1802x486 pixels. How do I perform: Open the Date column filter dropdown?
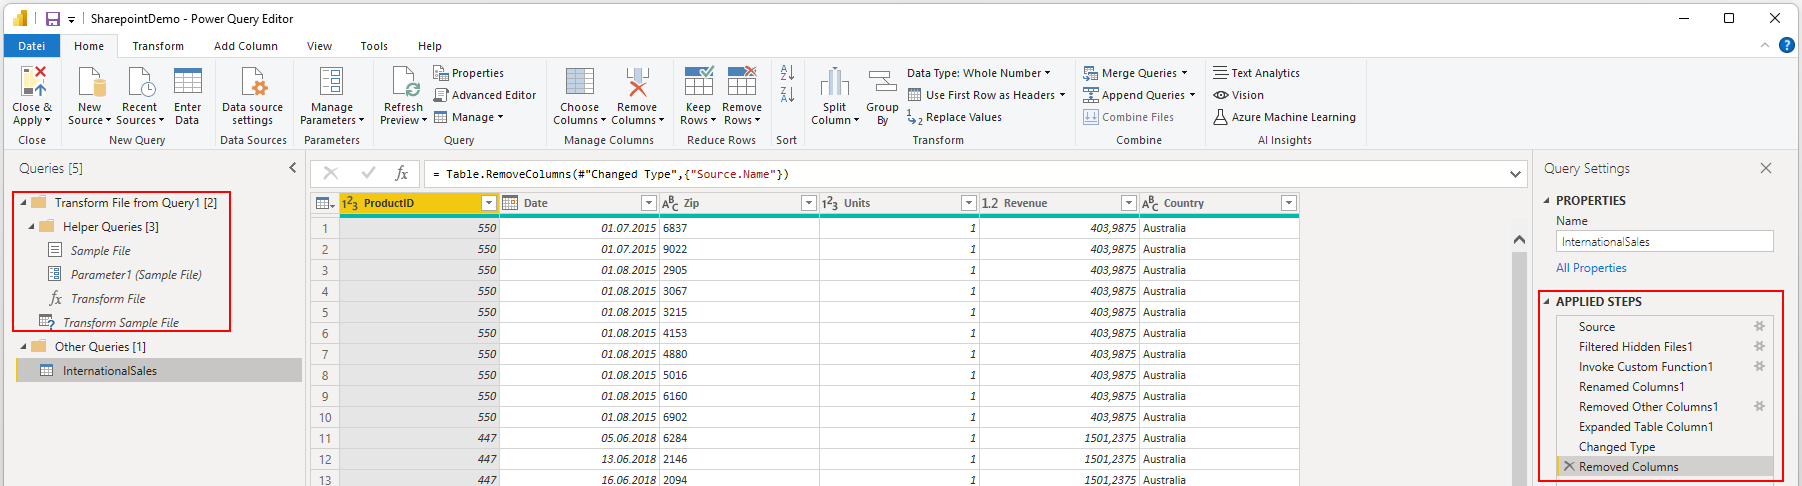click(x=649, y=203)
